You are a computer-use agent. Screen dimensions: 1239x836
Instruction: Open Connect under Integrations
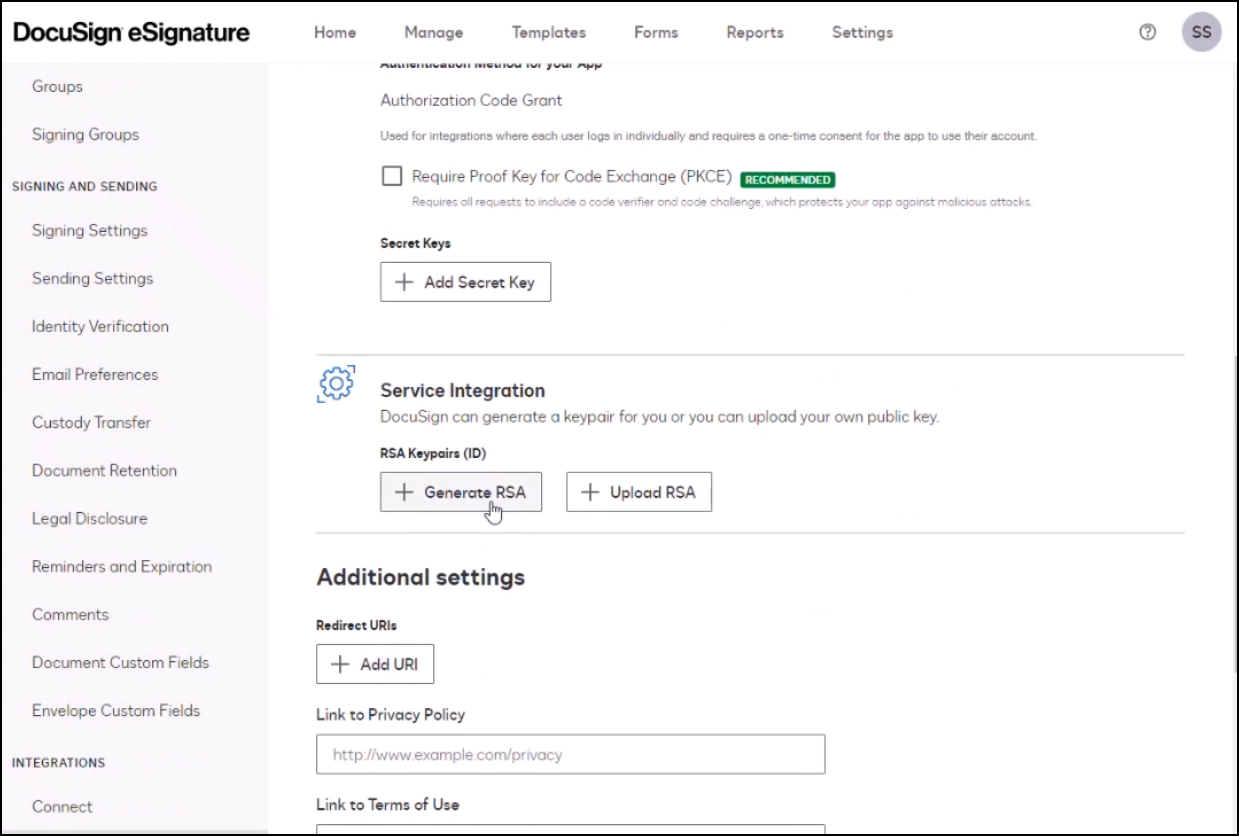[62, 807]
